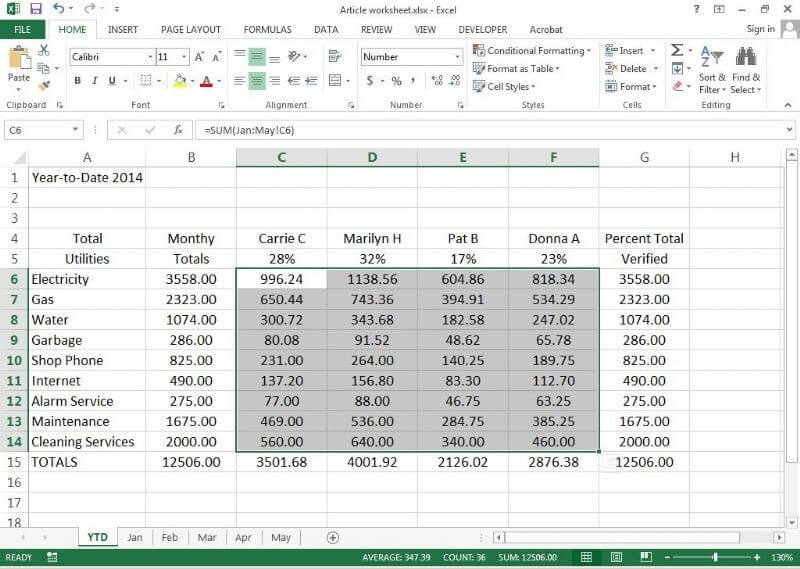The image size is (800, 569).
Task: Add a new sheet with plus icon
Action: (333, 537)
